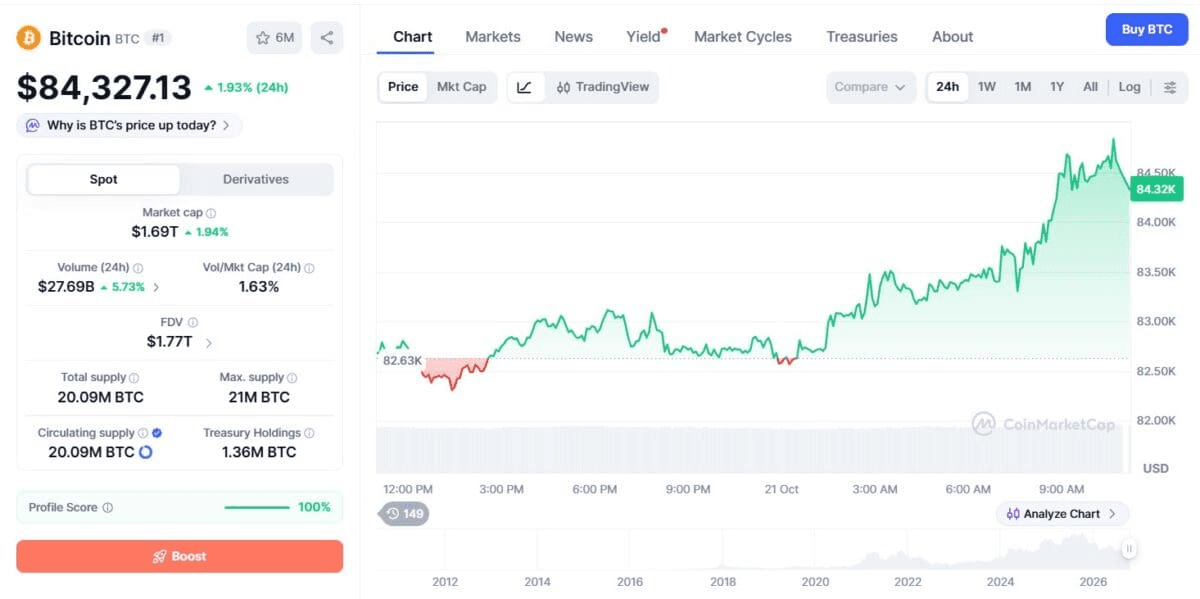Viewport: 1200px width, 599px height.
Task: Expand Why is BTC's price up today
Action: click(x=129, y=126)
